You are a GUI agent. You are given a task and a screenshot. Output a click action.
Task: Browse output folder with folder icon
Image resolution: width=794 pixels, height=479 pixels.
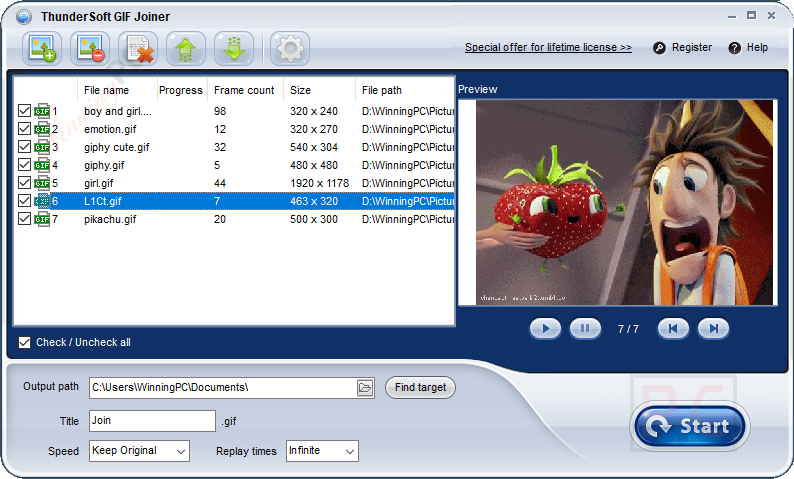pyautogui.click(x=365, y=388)
